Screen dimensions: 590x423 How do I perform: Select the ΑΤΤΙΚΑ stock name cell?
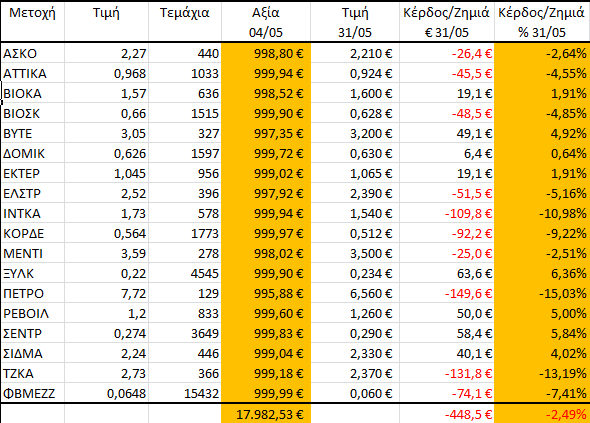[x=33, y=73]
